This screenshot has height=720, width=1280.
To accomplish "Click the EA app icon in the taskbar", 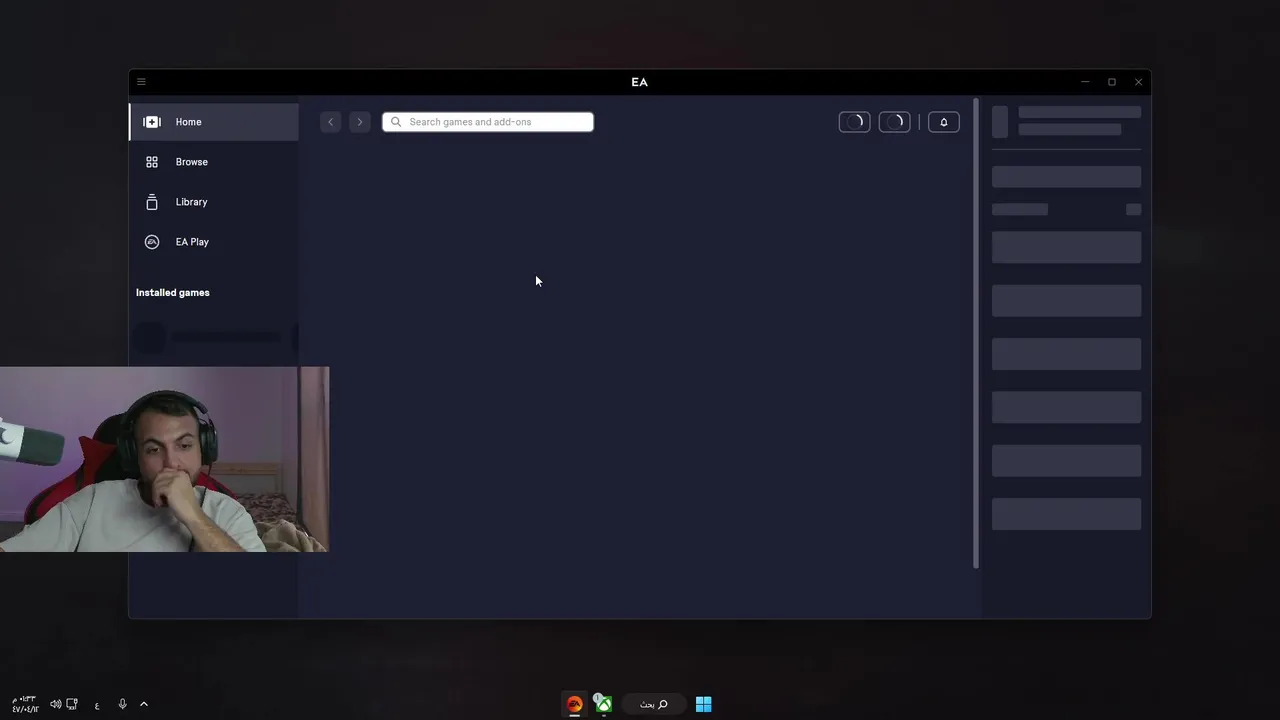I will pyautogui.click(x=574, y=704).
